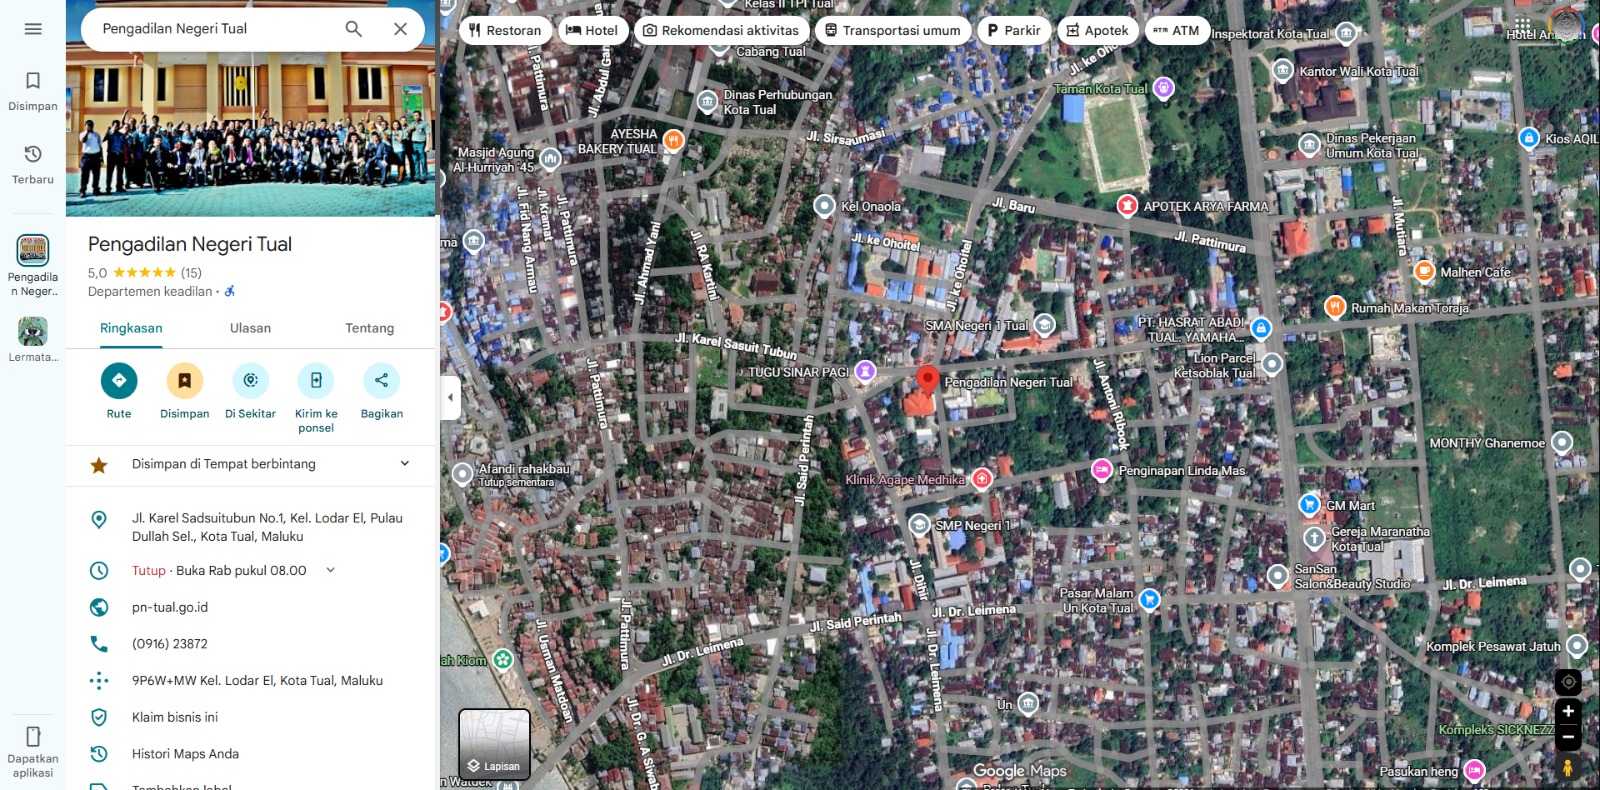This screenshot has width=1600, height=790.
Task: Click Masjid Agung Al-Hurriyah 45 marker
Action: point(550,158)
